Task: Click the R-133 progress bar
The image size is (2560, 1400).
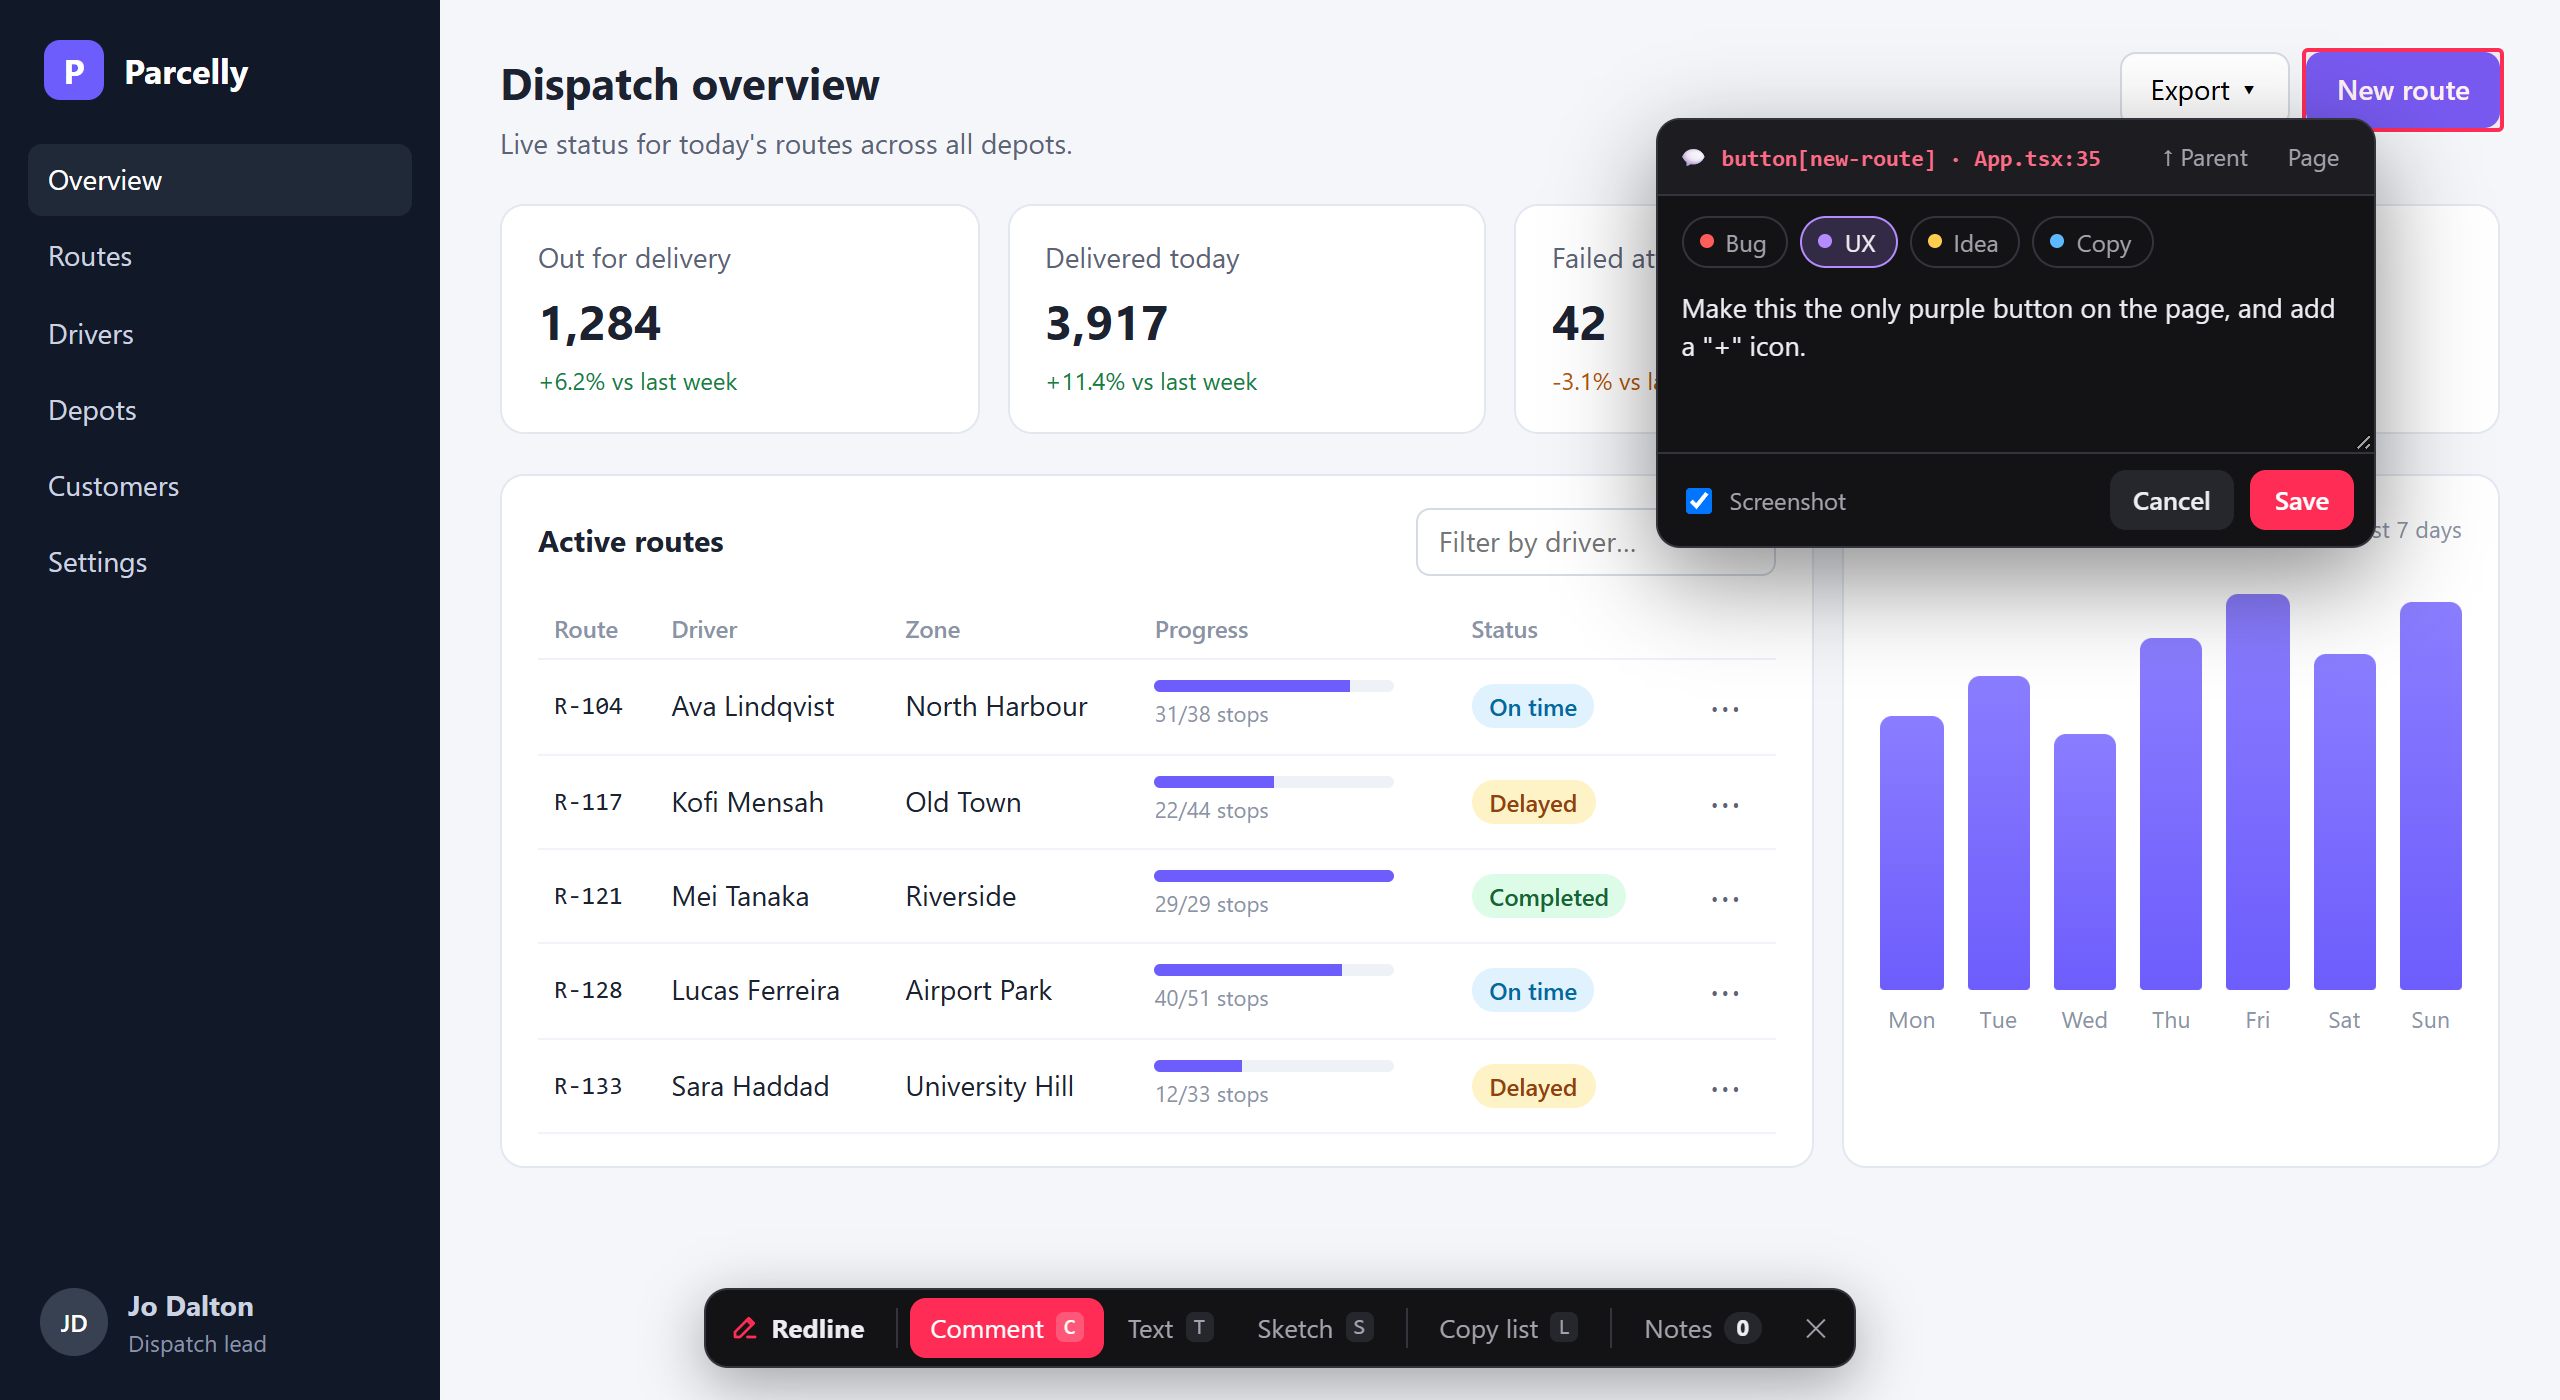Action: pyautogui.click(x=1273, y=1066)
